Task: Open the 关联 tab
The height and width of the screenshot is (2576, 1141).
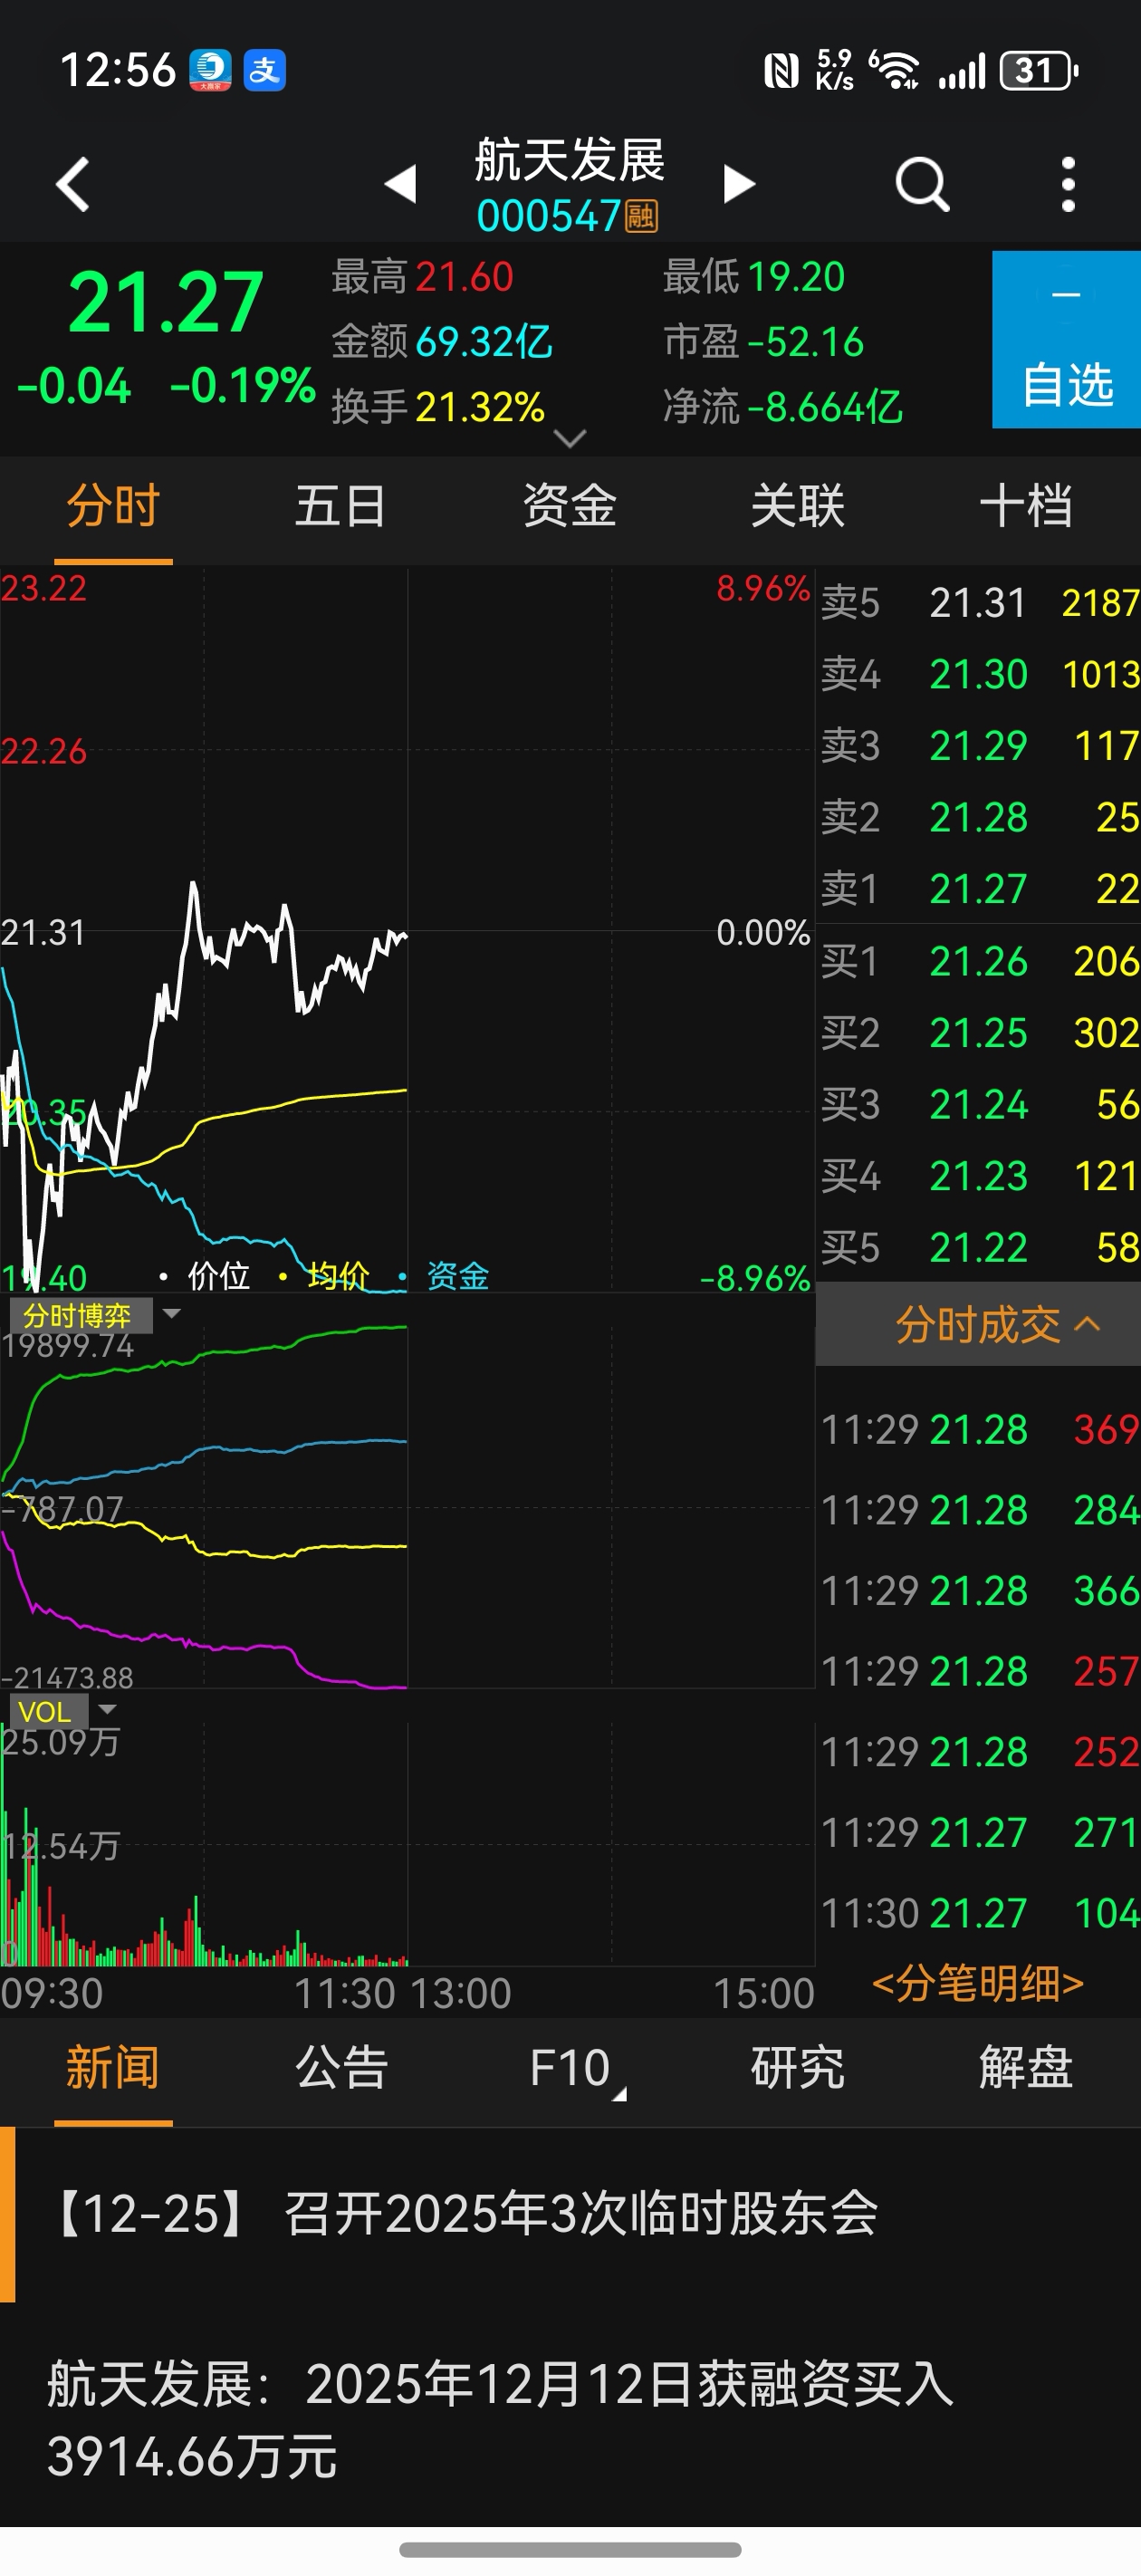Action: 797,506
